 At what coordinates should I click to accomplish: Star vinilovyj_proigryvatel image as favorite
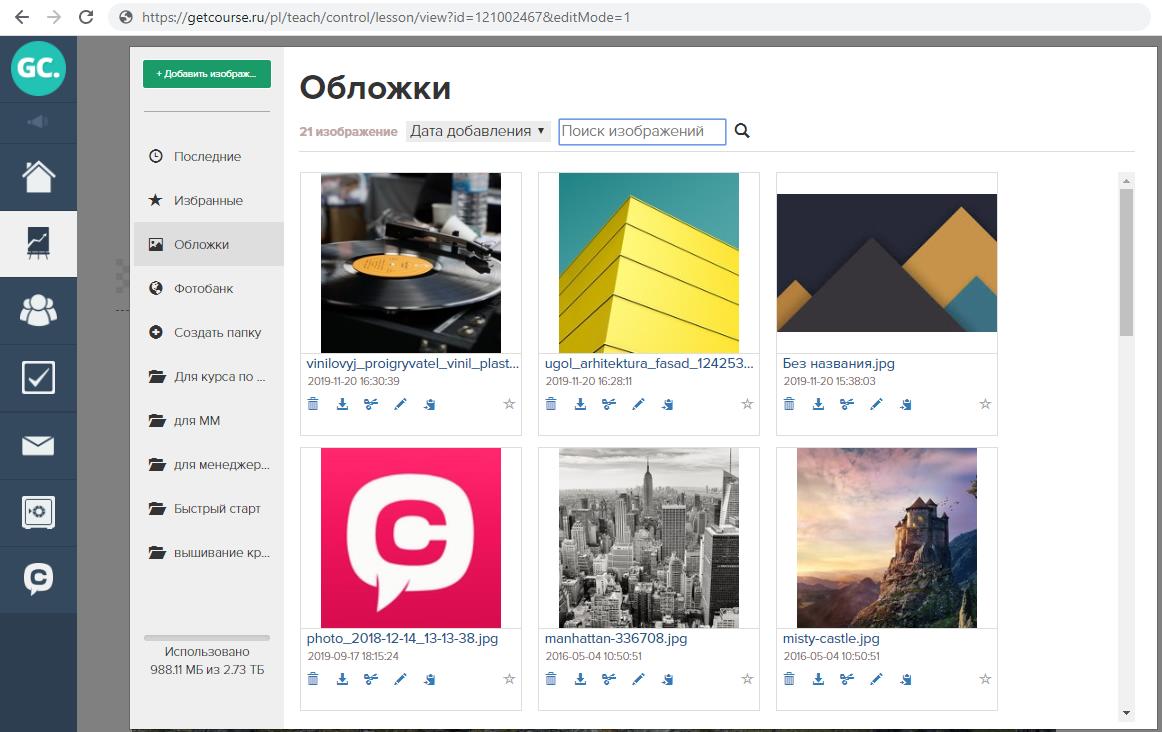pos(509,404)
